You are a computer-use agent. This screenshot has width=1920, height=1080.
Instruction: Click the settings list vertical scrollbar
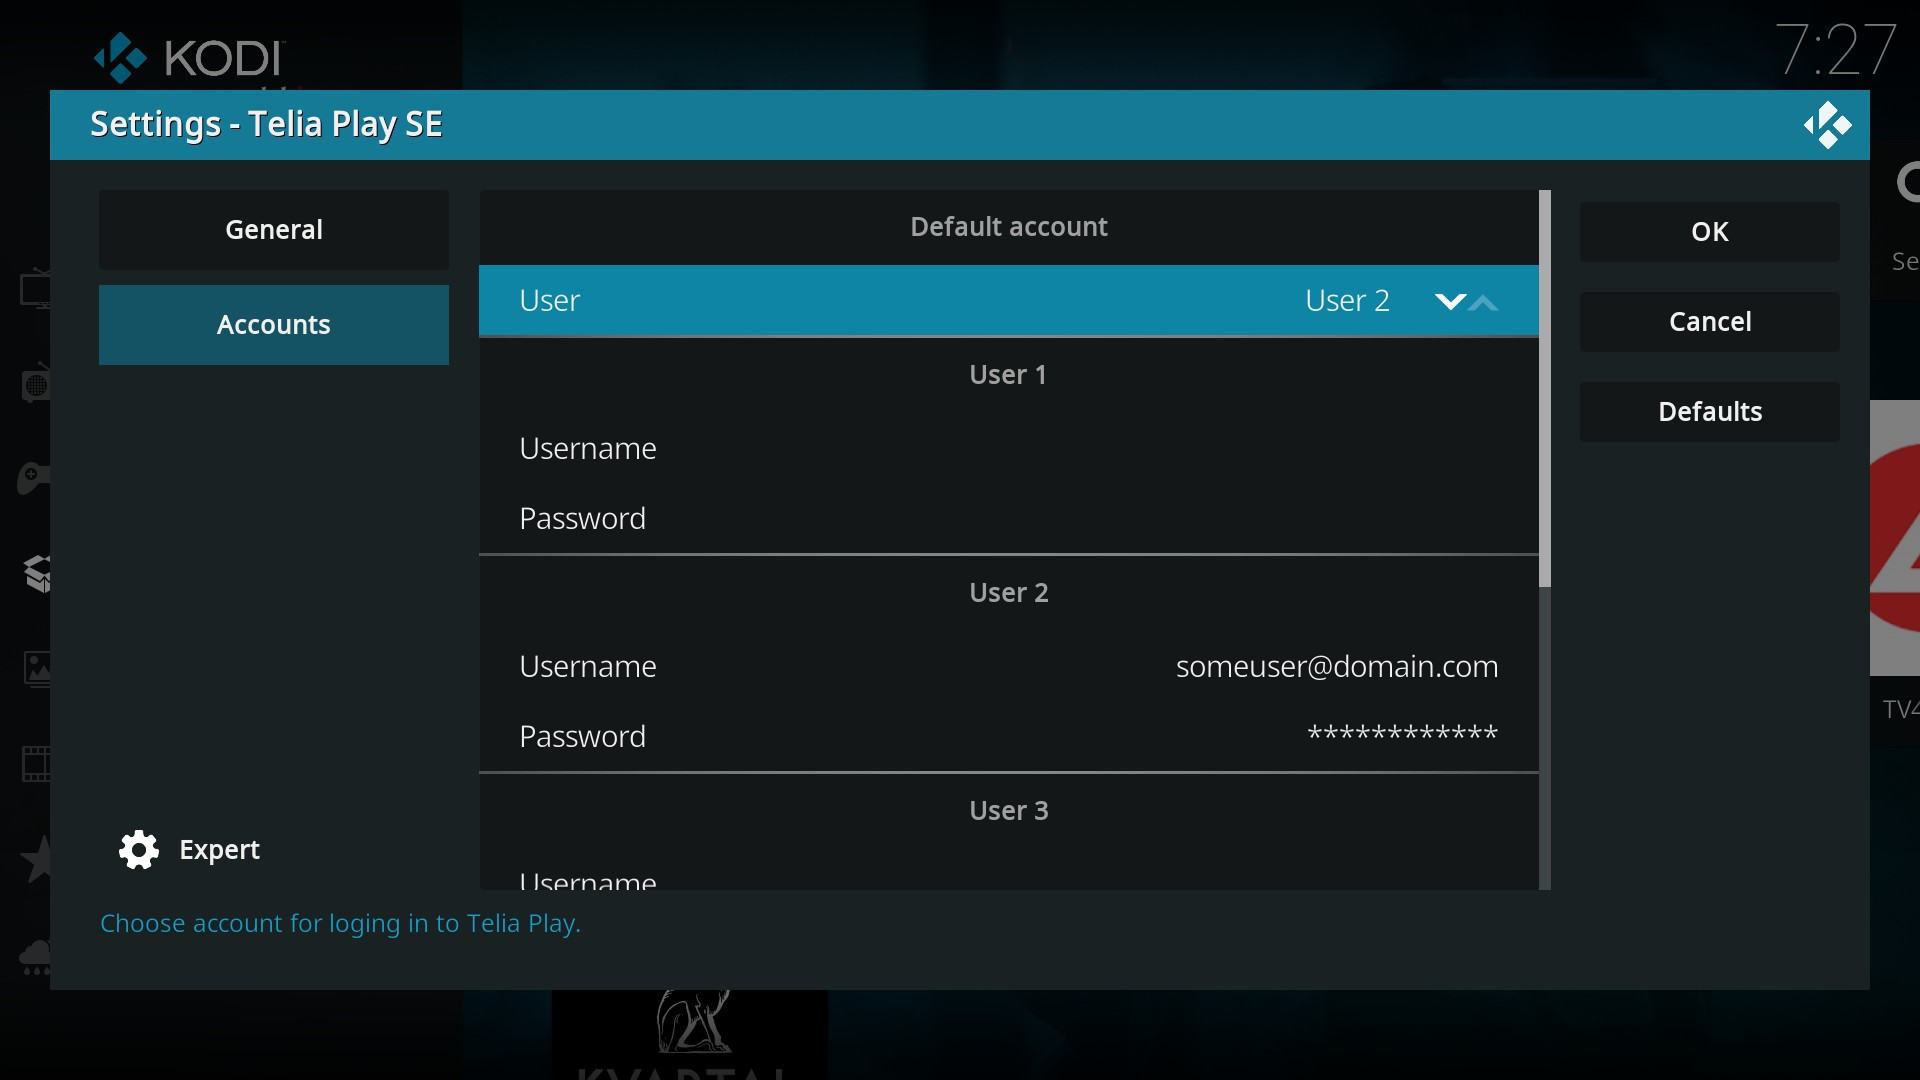click(1544, 390)
